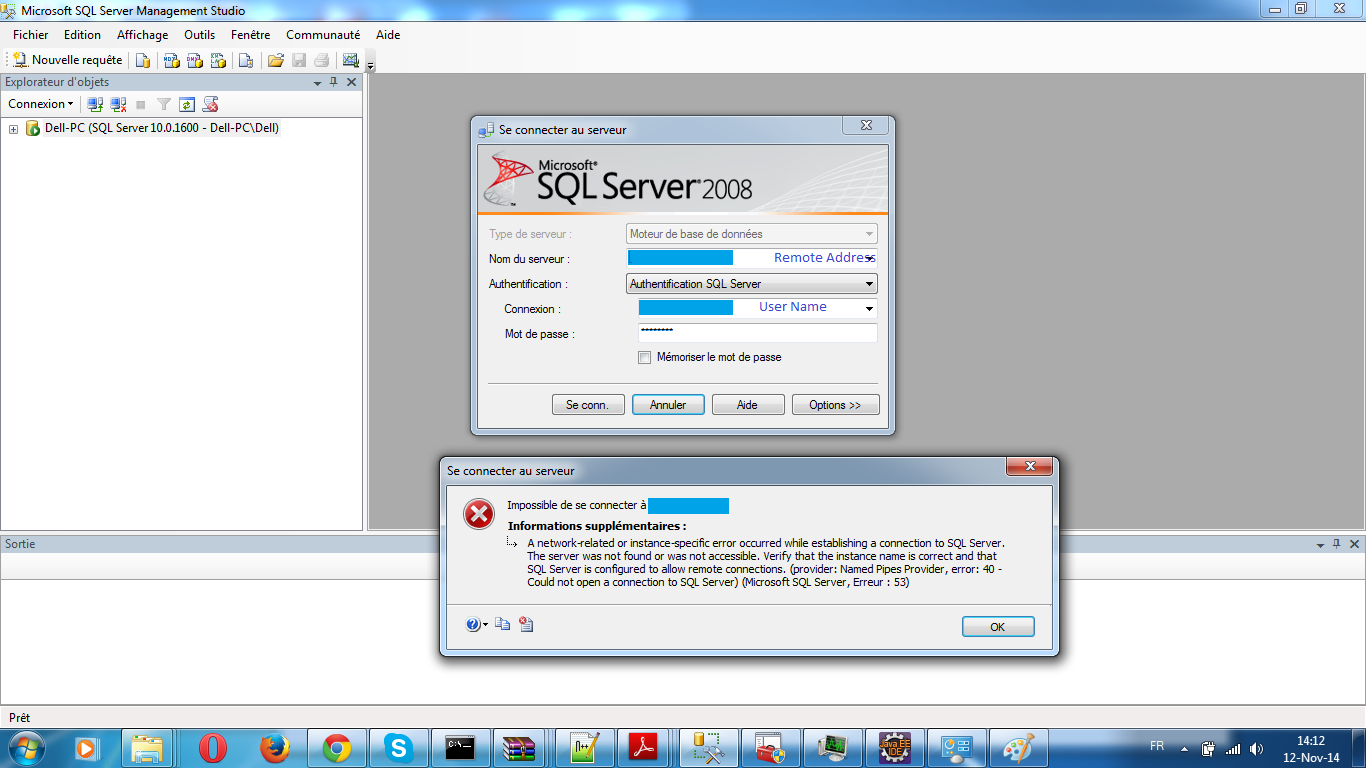Viewport: 1366px width, 768px height.
Task: Open the Aide menu
Action: pyautogui.click(x=388, y=35)
